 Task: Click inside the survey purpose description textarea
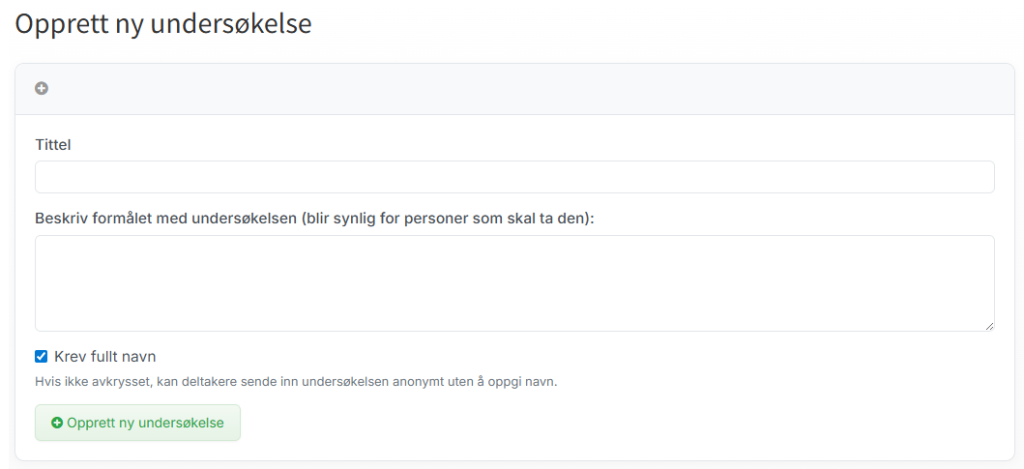point(514,283)
